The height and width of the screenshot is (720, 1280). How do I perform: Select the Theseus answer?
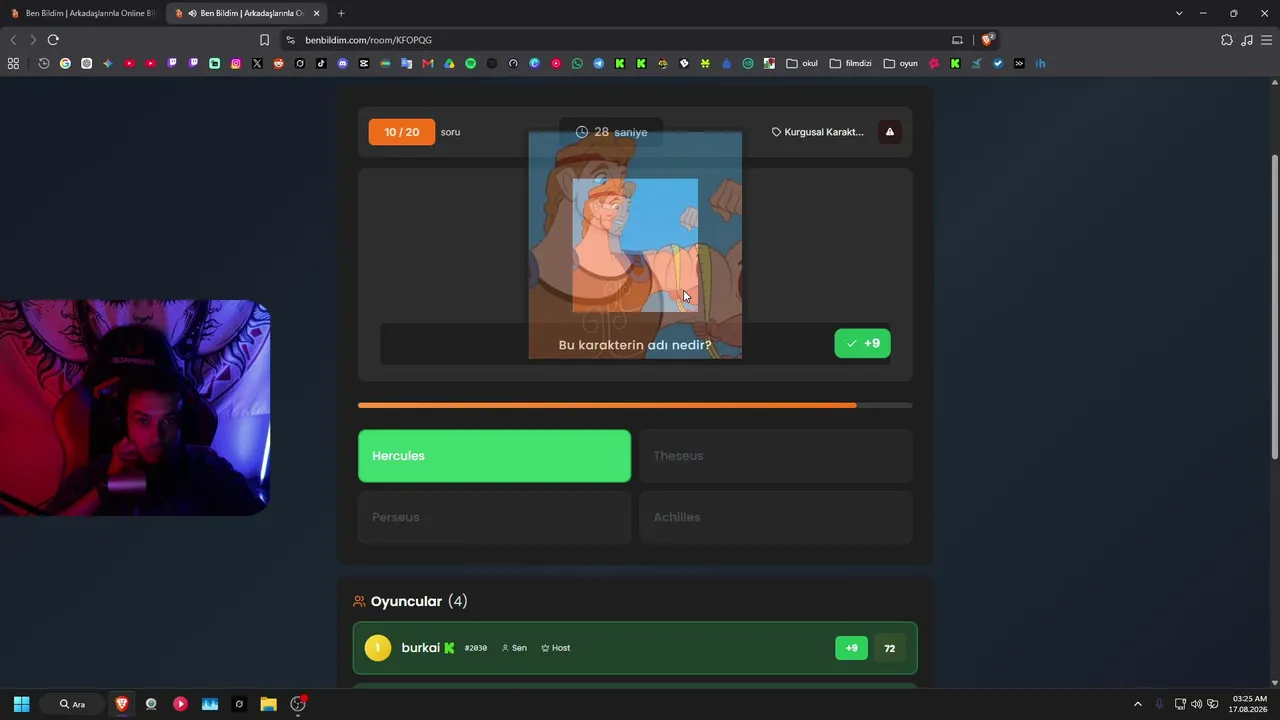point(776,456)
